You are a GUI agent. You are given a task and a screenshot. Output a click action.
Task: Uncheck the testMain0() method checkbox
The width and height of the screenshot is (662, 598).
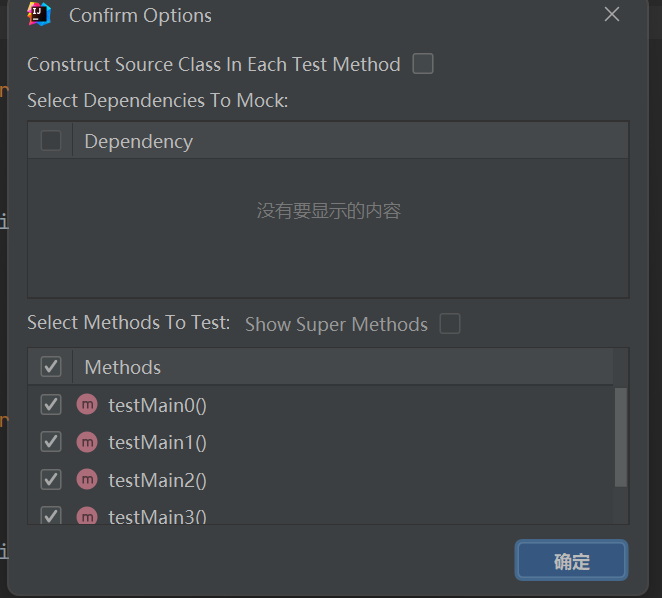click(51, 405)
